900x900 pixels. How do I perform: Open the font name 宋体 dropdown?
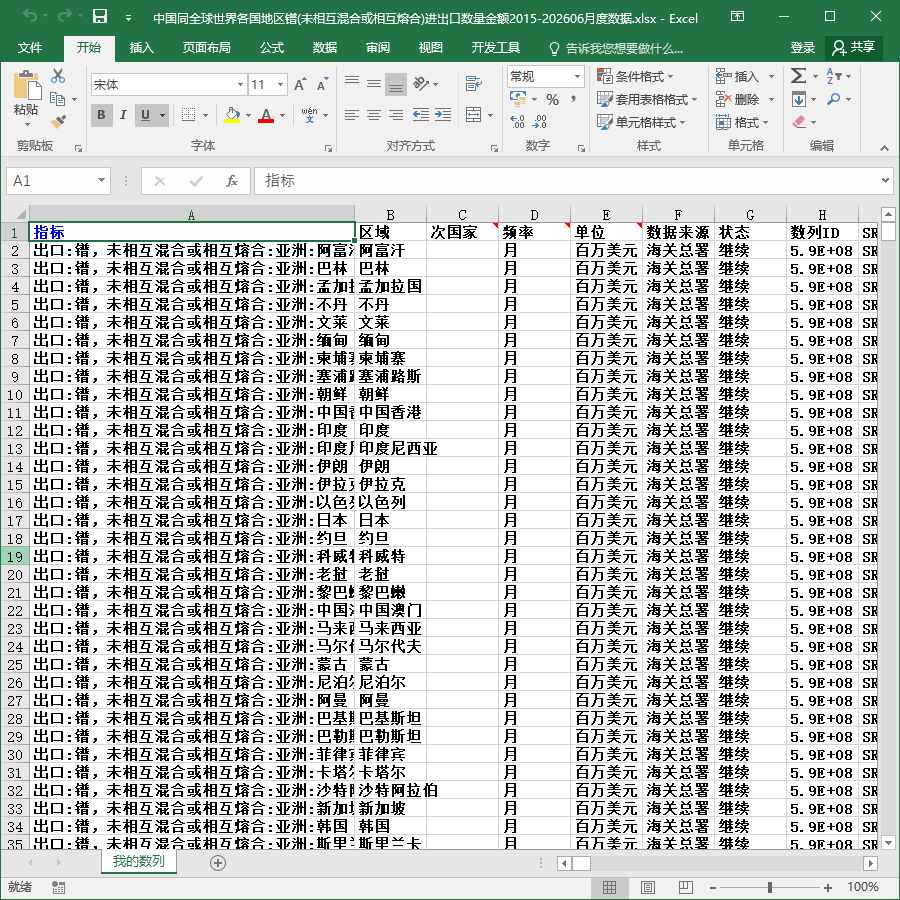tap(240, 85)
